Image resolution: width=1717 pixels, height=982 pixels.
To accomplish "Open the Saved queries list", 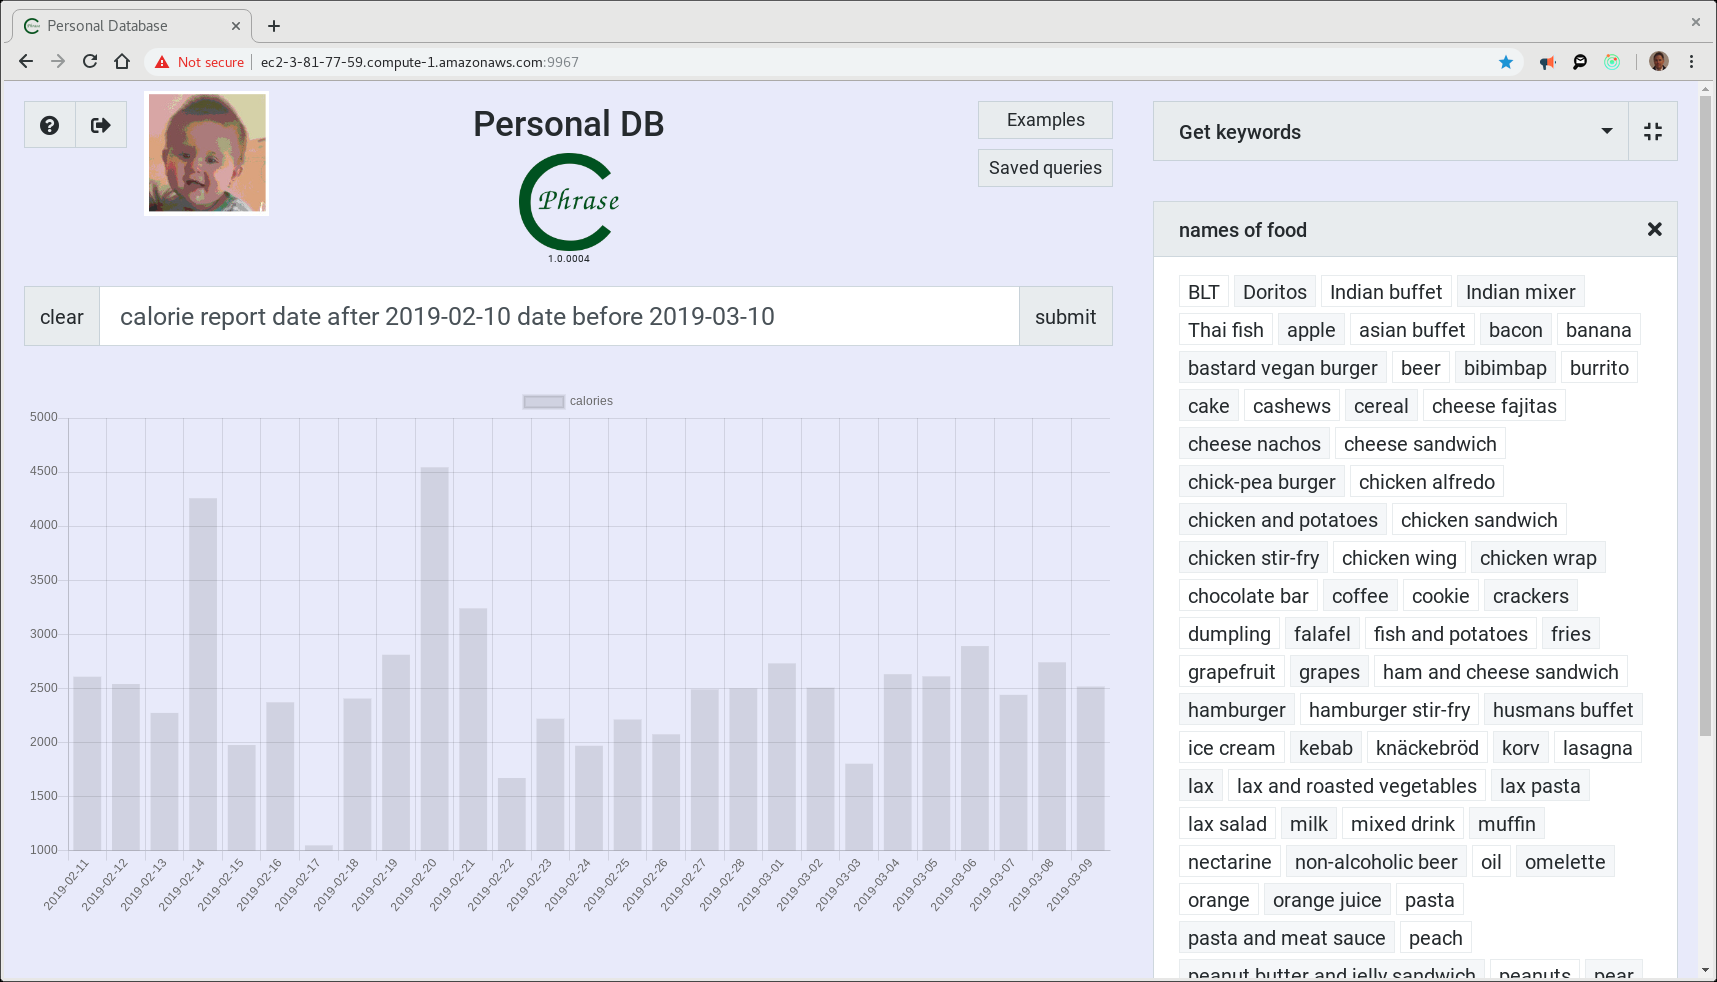I will (1045, 168).
